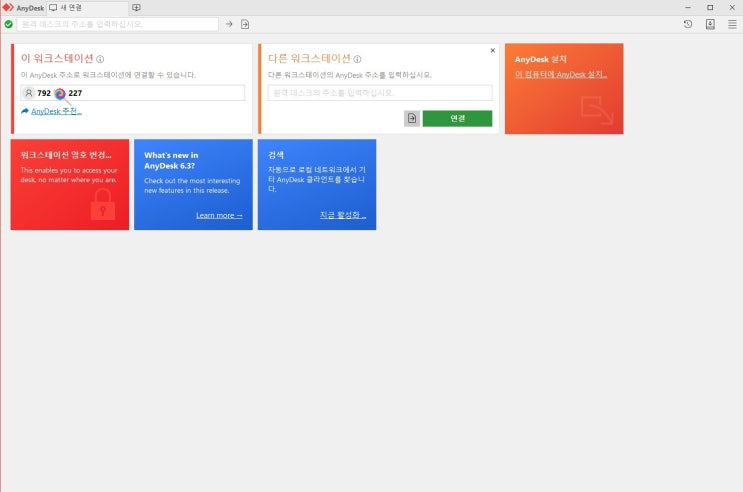
Task: Focus the top remote address input bar
Action: 118,24
